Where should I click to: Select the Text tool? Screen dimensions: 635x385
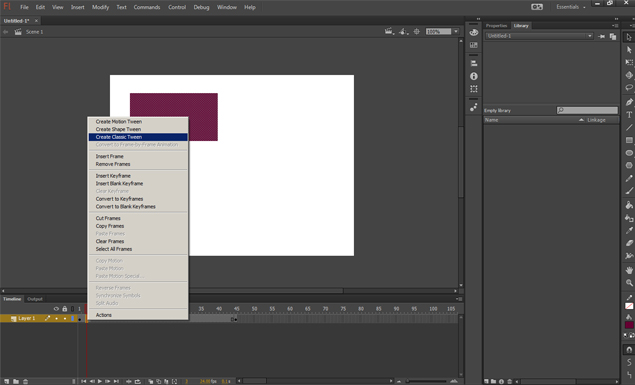pos(629,115)
